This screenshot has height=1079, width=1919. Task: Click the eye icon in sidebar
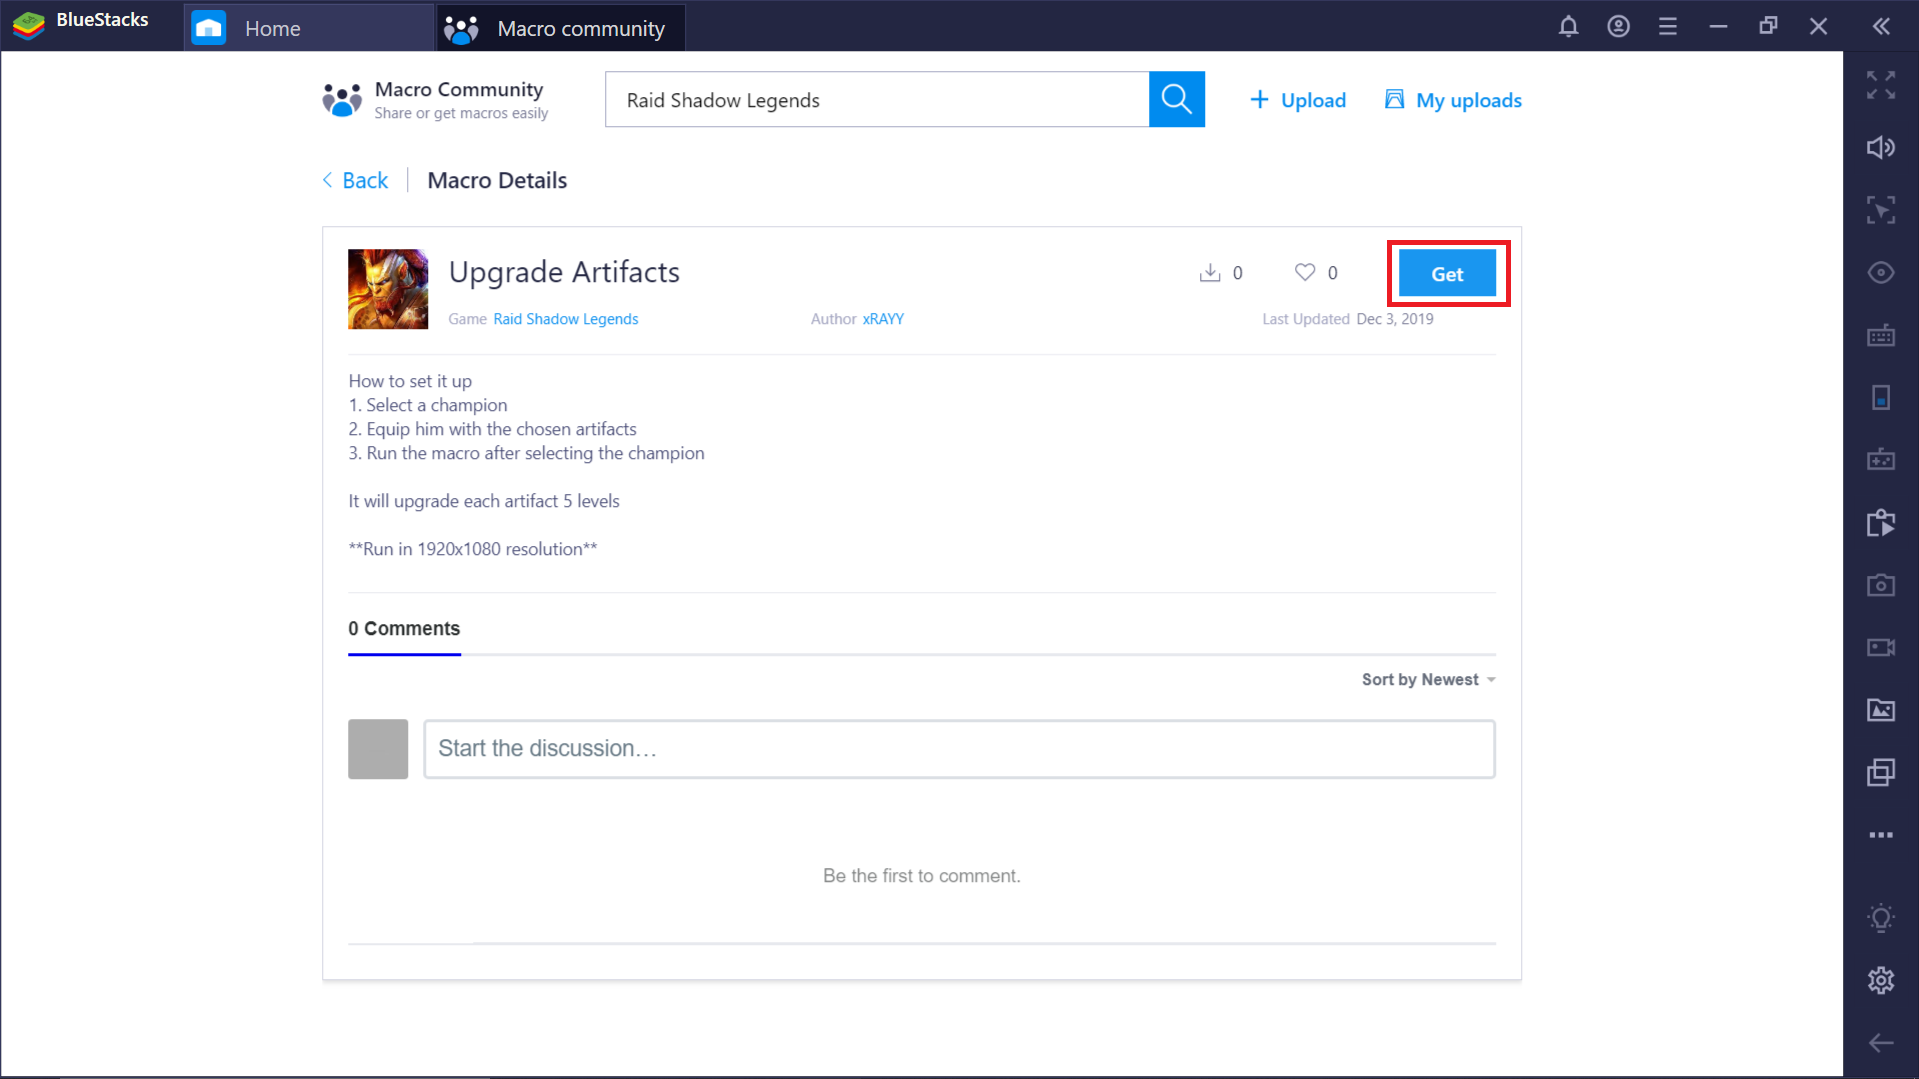[1881, 273]
